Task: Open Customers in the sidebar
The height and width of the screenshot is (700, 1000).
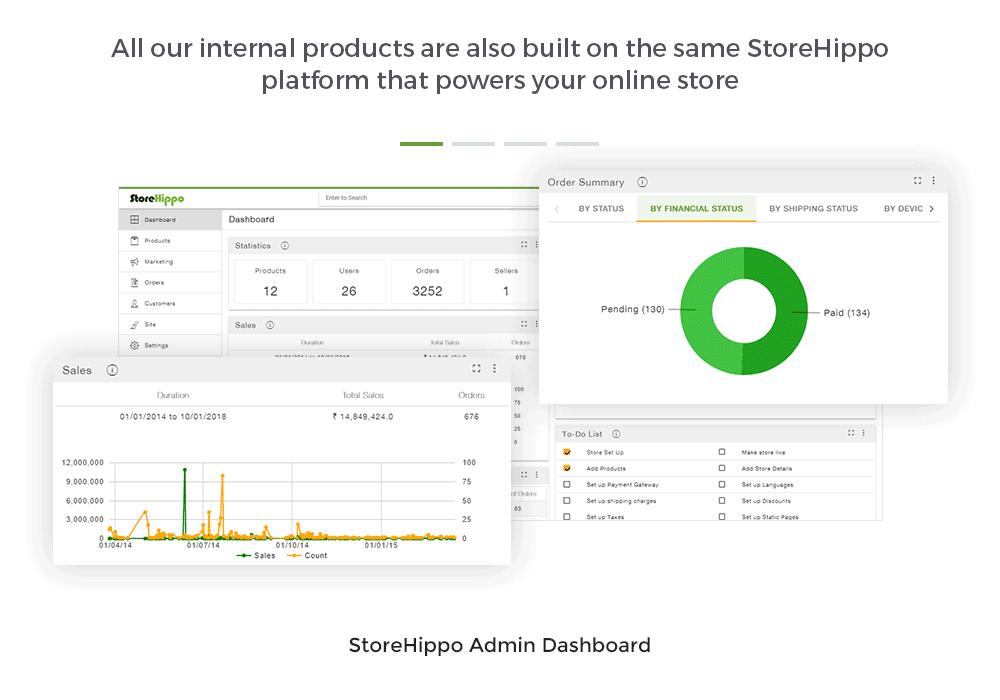Action: coord(170,303)
